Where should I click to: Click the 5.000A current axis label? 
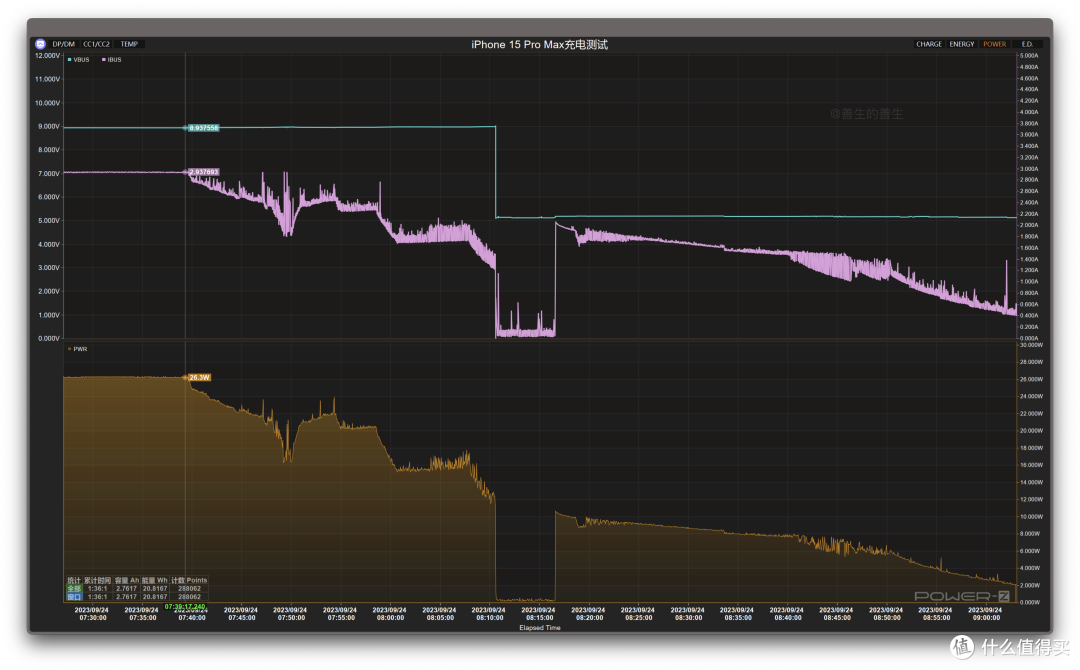tap(1028, 56)
